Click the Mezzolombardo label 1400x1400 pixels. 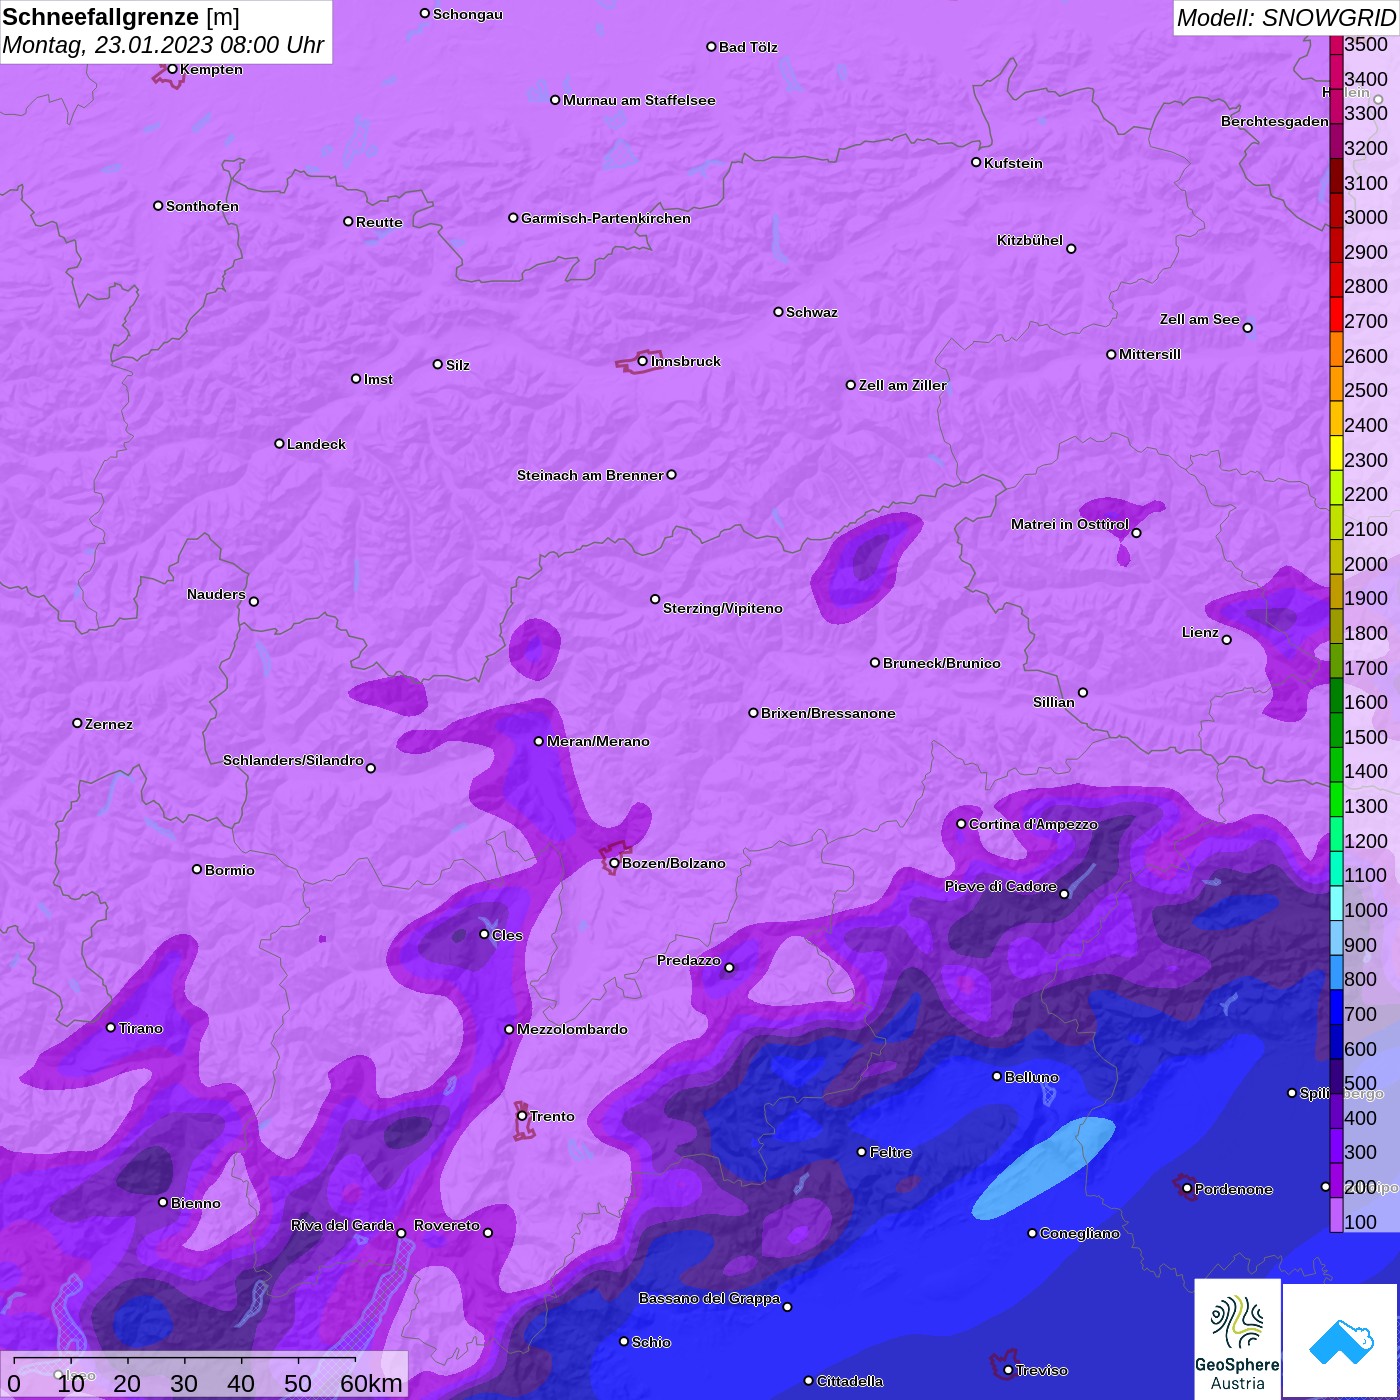(572, 1029)
